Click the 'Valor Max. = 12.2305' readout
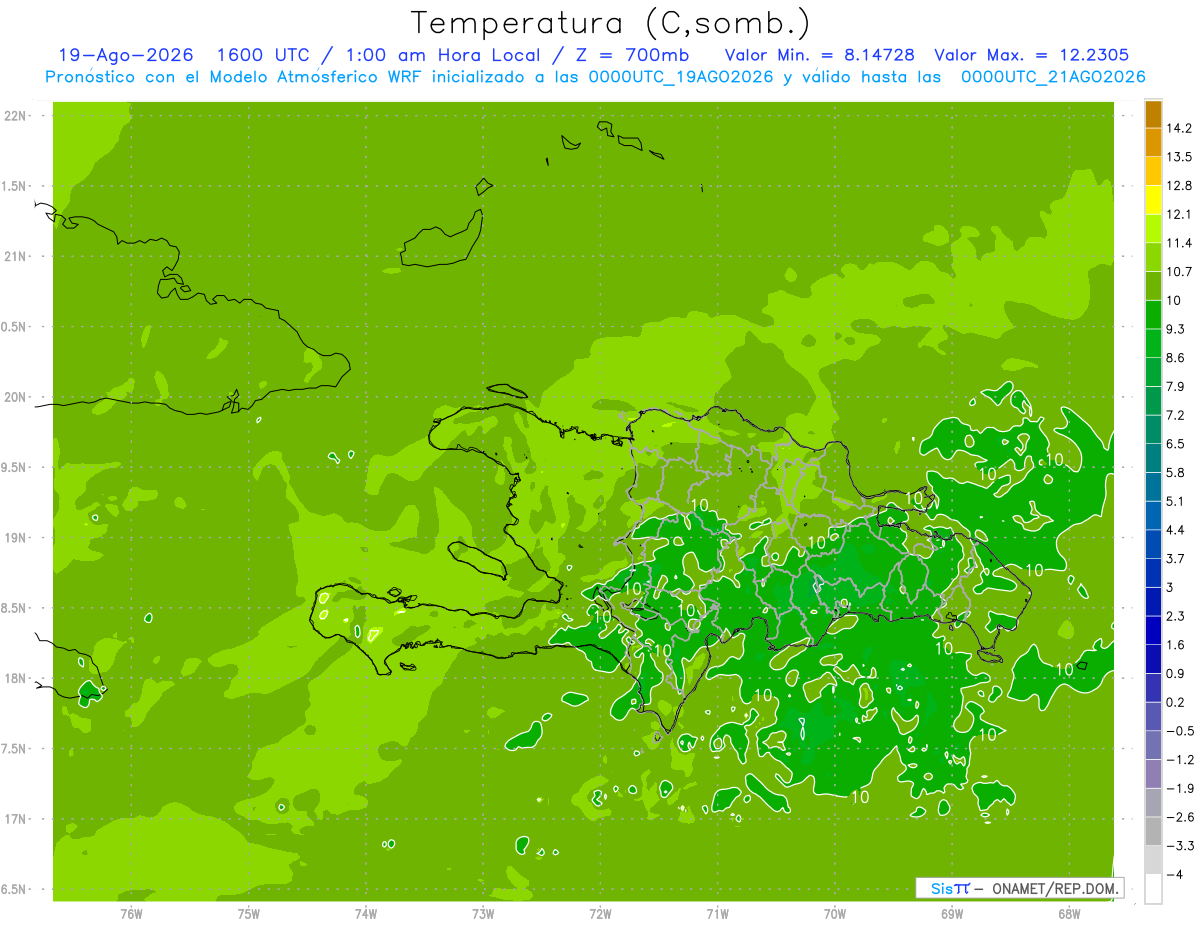The height and width of the screenshot is (927, 1200). (1033, 55)
